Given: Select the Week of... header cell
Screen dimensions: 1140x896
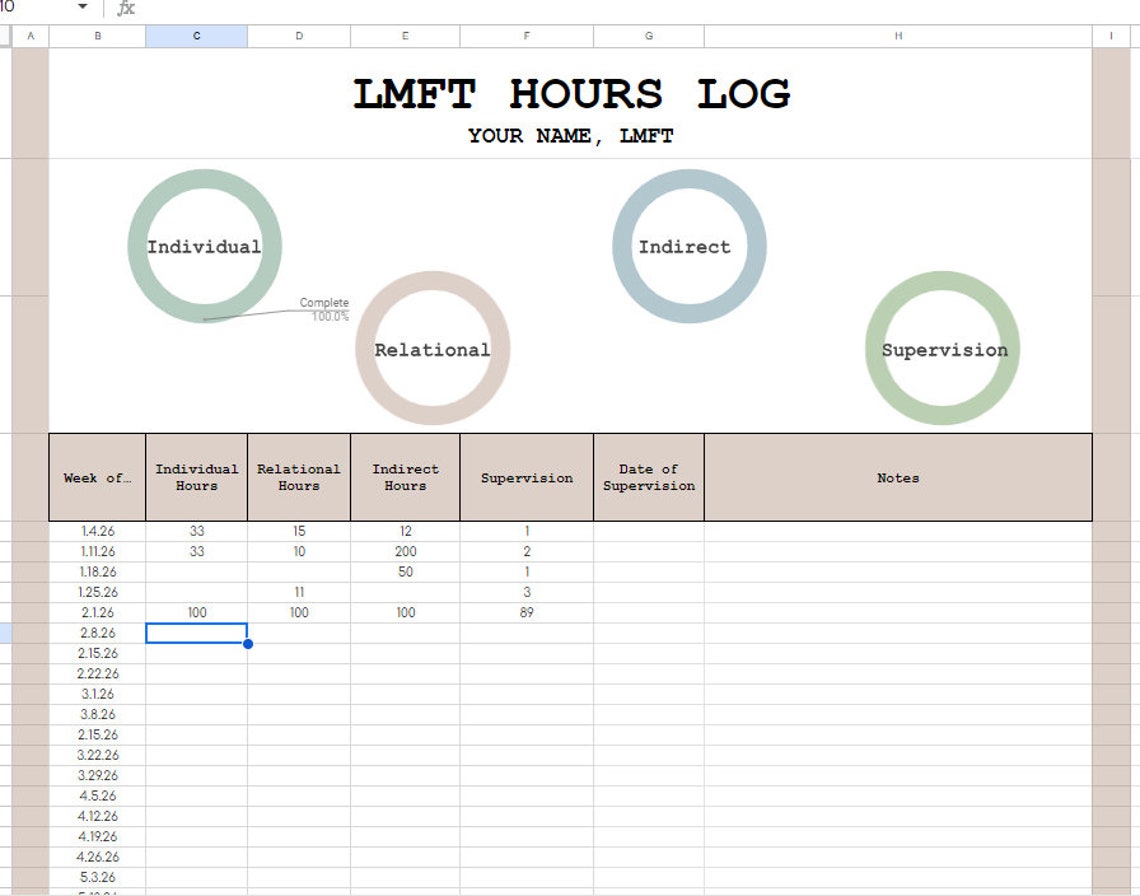Looking at the screenshot, I should 96,478.
